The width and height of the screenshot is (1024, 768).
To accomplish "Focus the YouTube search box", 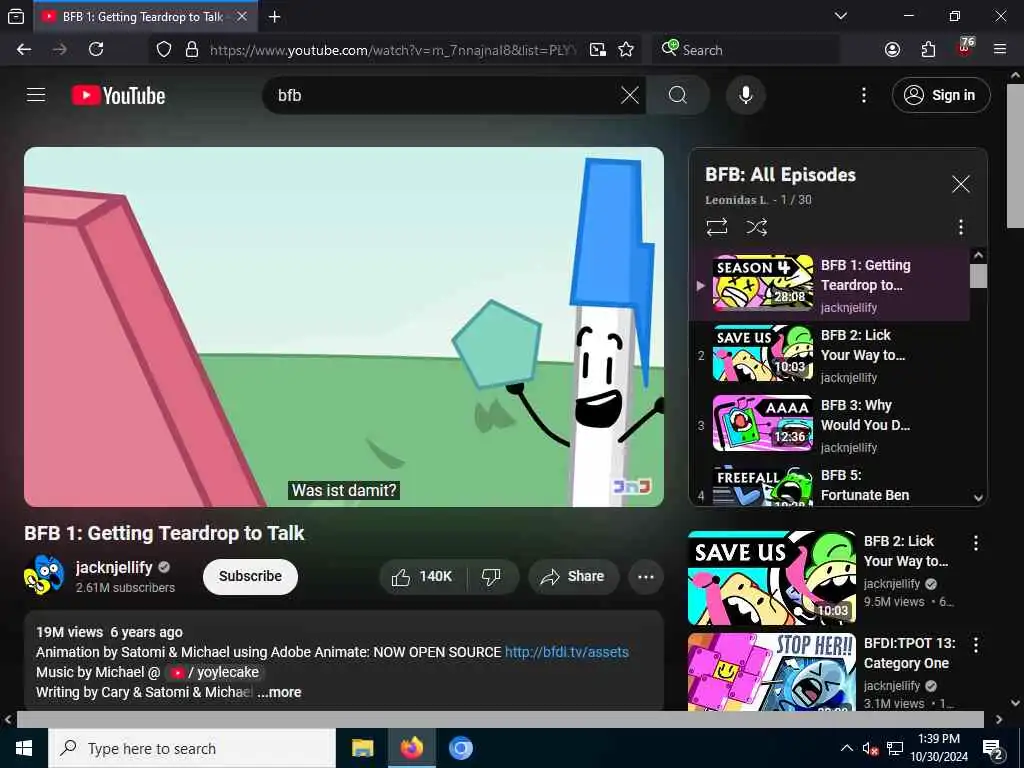I will tap(444, 95).
